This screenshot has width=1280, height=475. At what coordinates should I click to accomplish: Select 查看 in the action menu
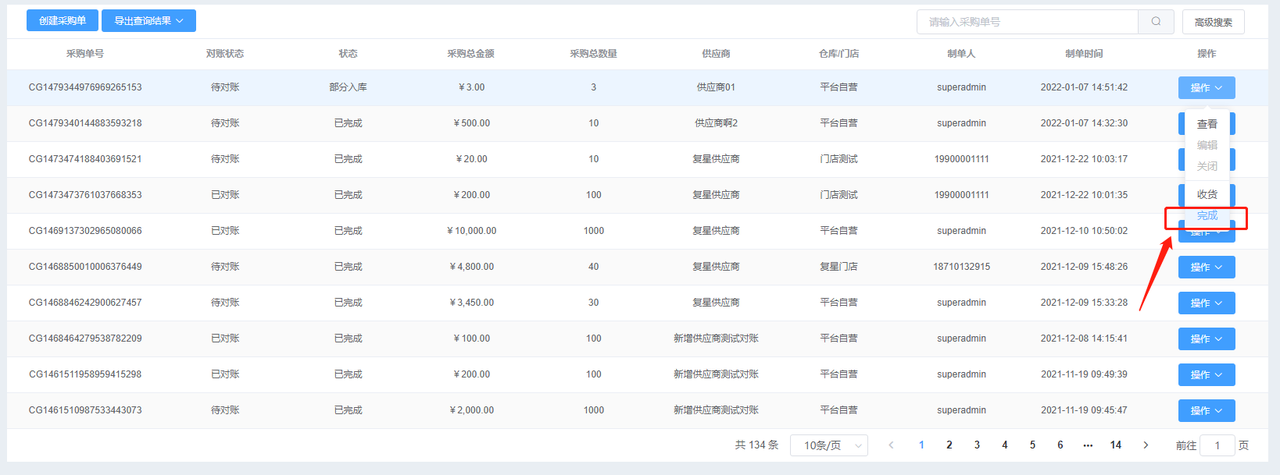(1207, 124)
